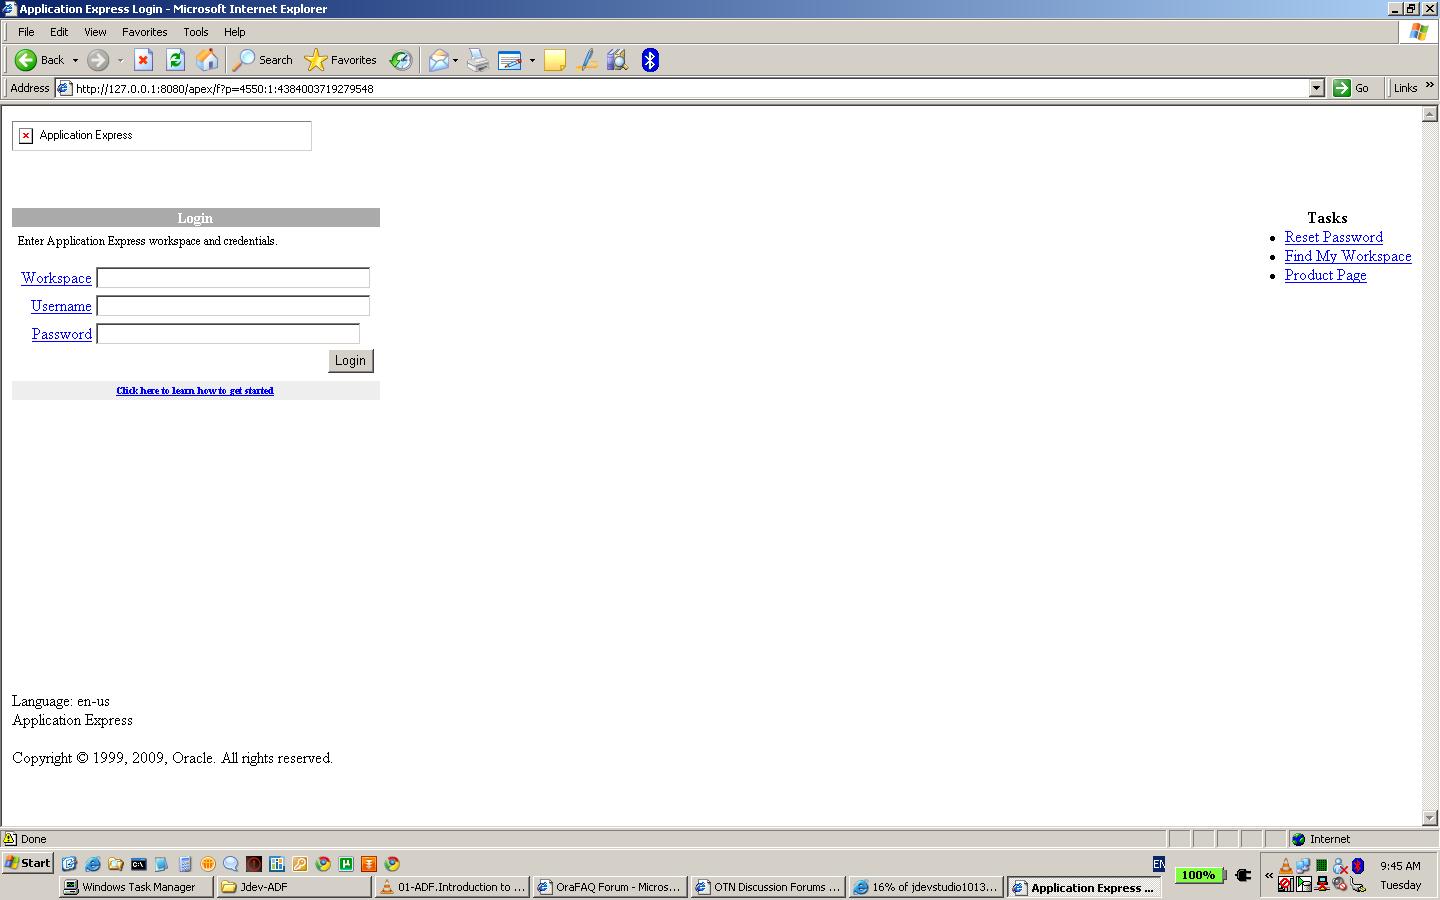Image resolution: width=1440 pixels, height=900 pixels.
Task: Open command prompt quick launch icon
Action: coord(138,864)
